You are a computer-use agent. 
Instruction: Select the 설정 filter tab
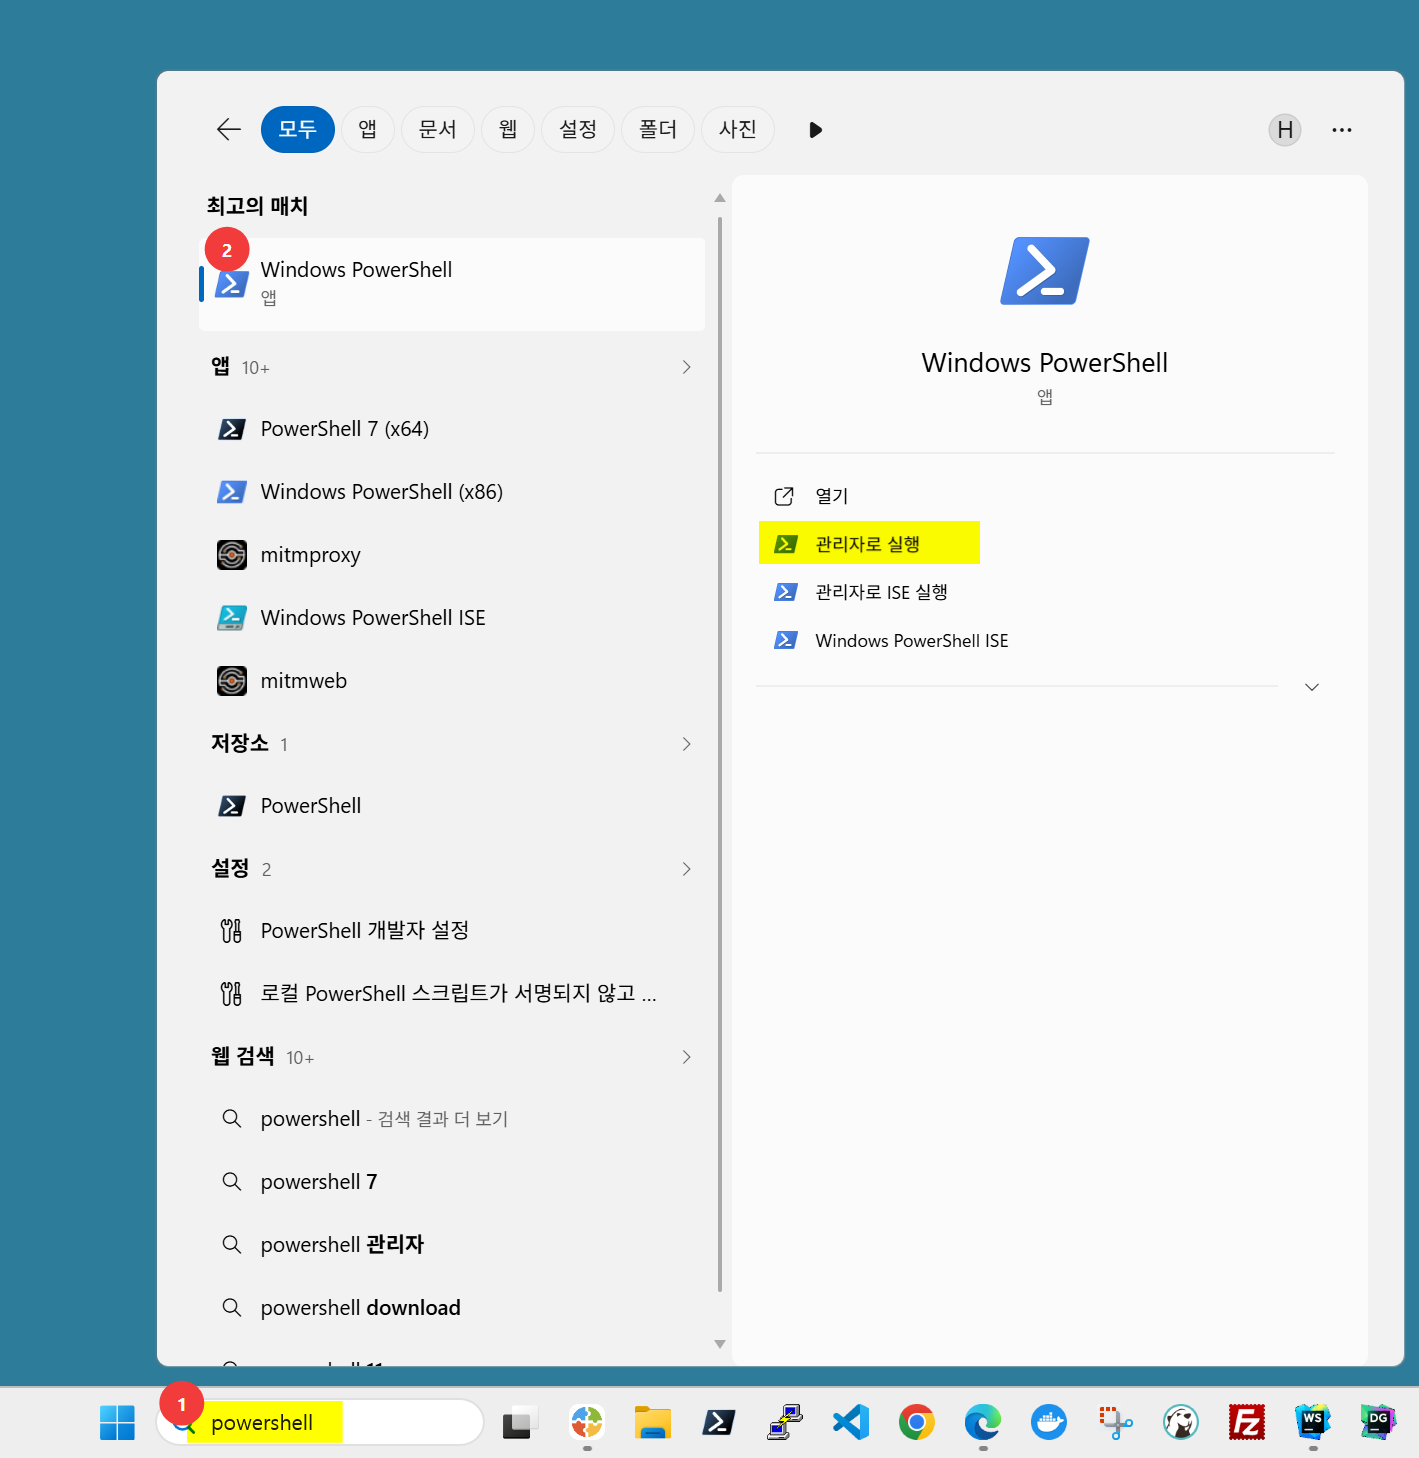pos(578,129)
